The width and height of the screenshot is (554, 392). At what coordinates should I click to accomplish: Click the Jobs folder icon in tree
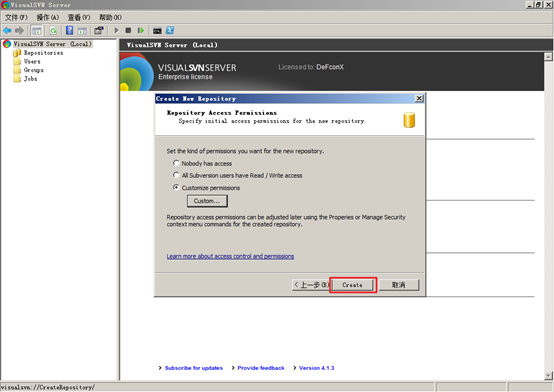point(17,79)
